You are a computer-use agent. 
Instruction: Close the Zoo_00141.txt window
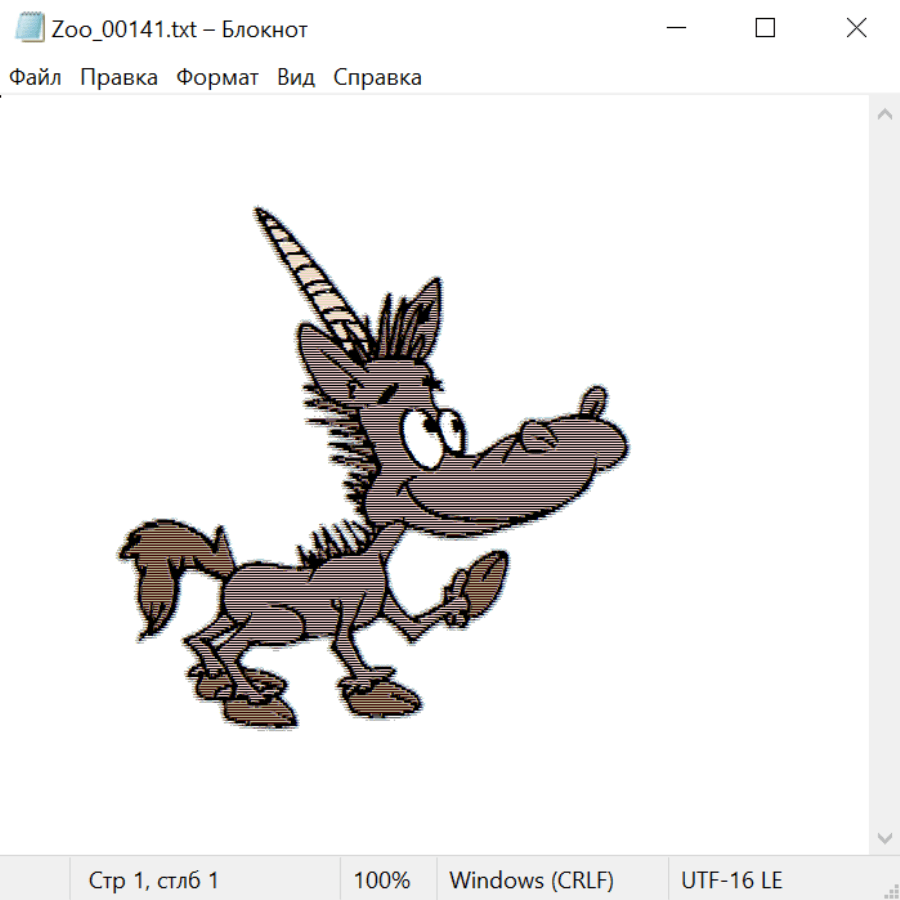(856, 29)
